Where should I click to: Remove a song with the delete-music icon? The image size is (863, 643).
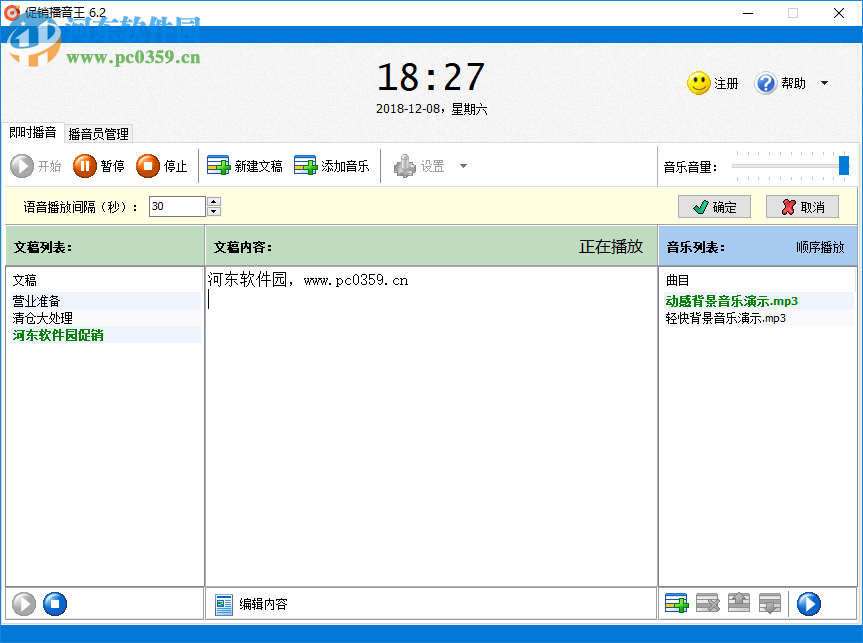pyautogui.click(x=707, y=602)
